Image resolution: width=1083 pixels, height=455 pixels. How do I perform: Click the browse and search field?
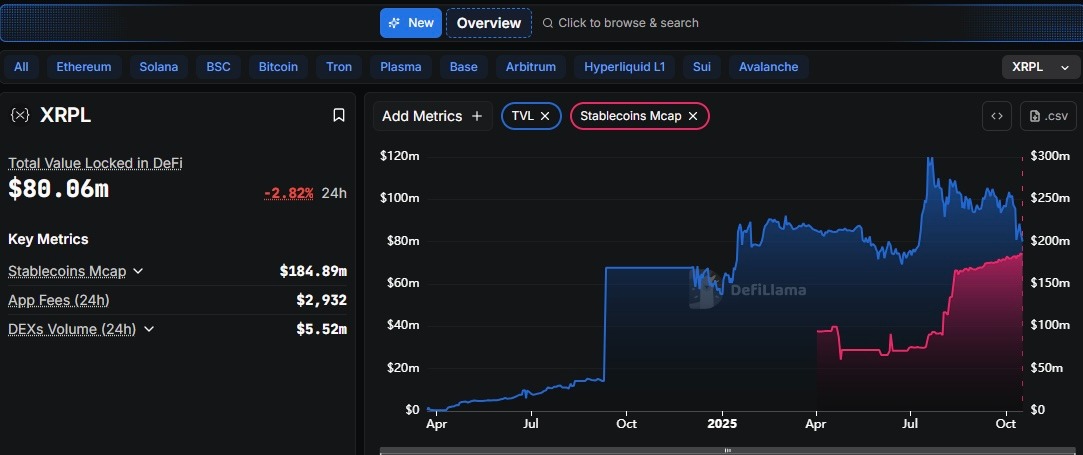pos(628,23)
